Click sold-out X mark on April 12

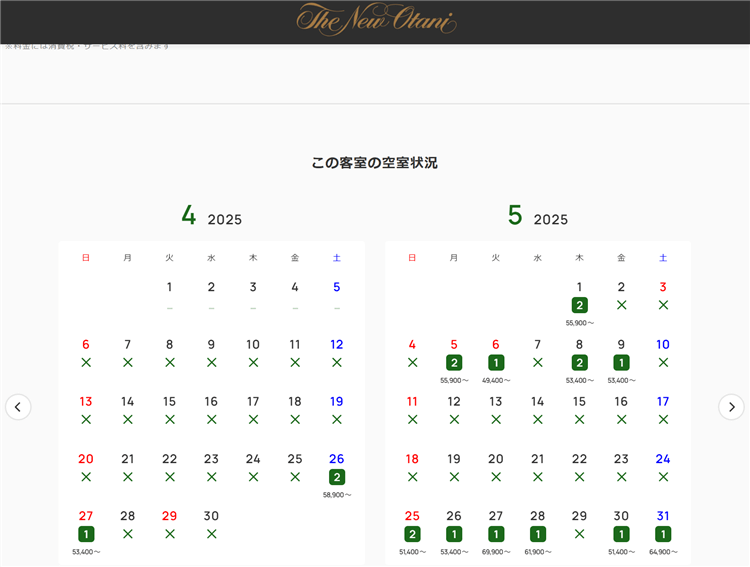coord(337,362)
